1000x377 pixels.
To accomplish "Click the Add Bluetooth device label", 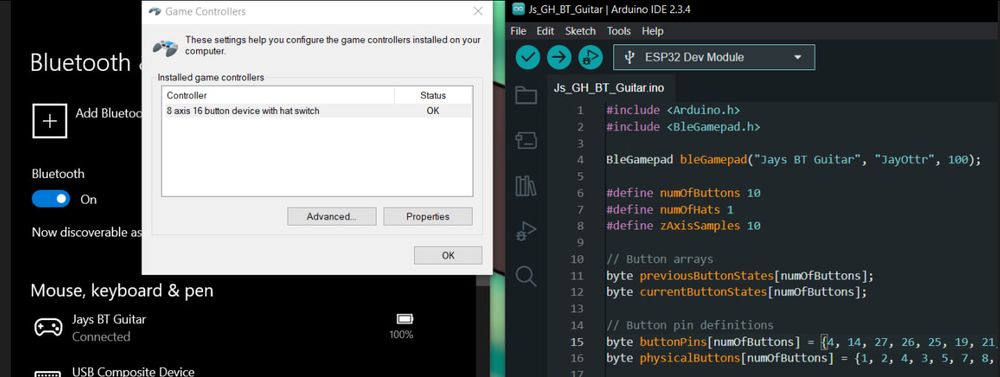I will [x=108, y=113].
